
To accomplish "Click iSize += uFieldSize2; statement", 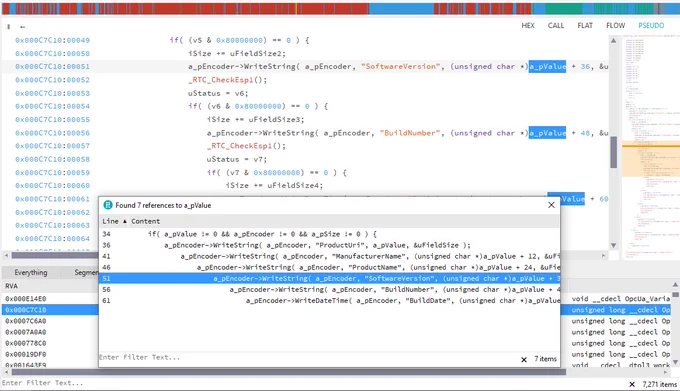I will (237, 53).
